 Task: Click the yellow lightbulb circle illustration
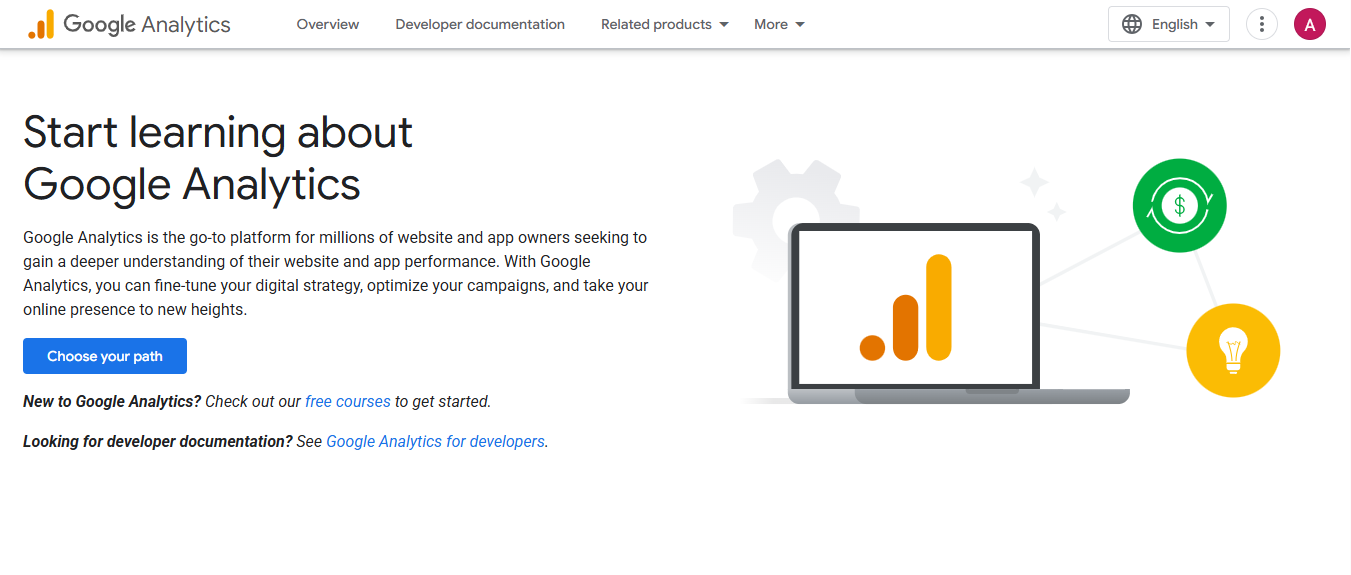1233,350
